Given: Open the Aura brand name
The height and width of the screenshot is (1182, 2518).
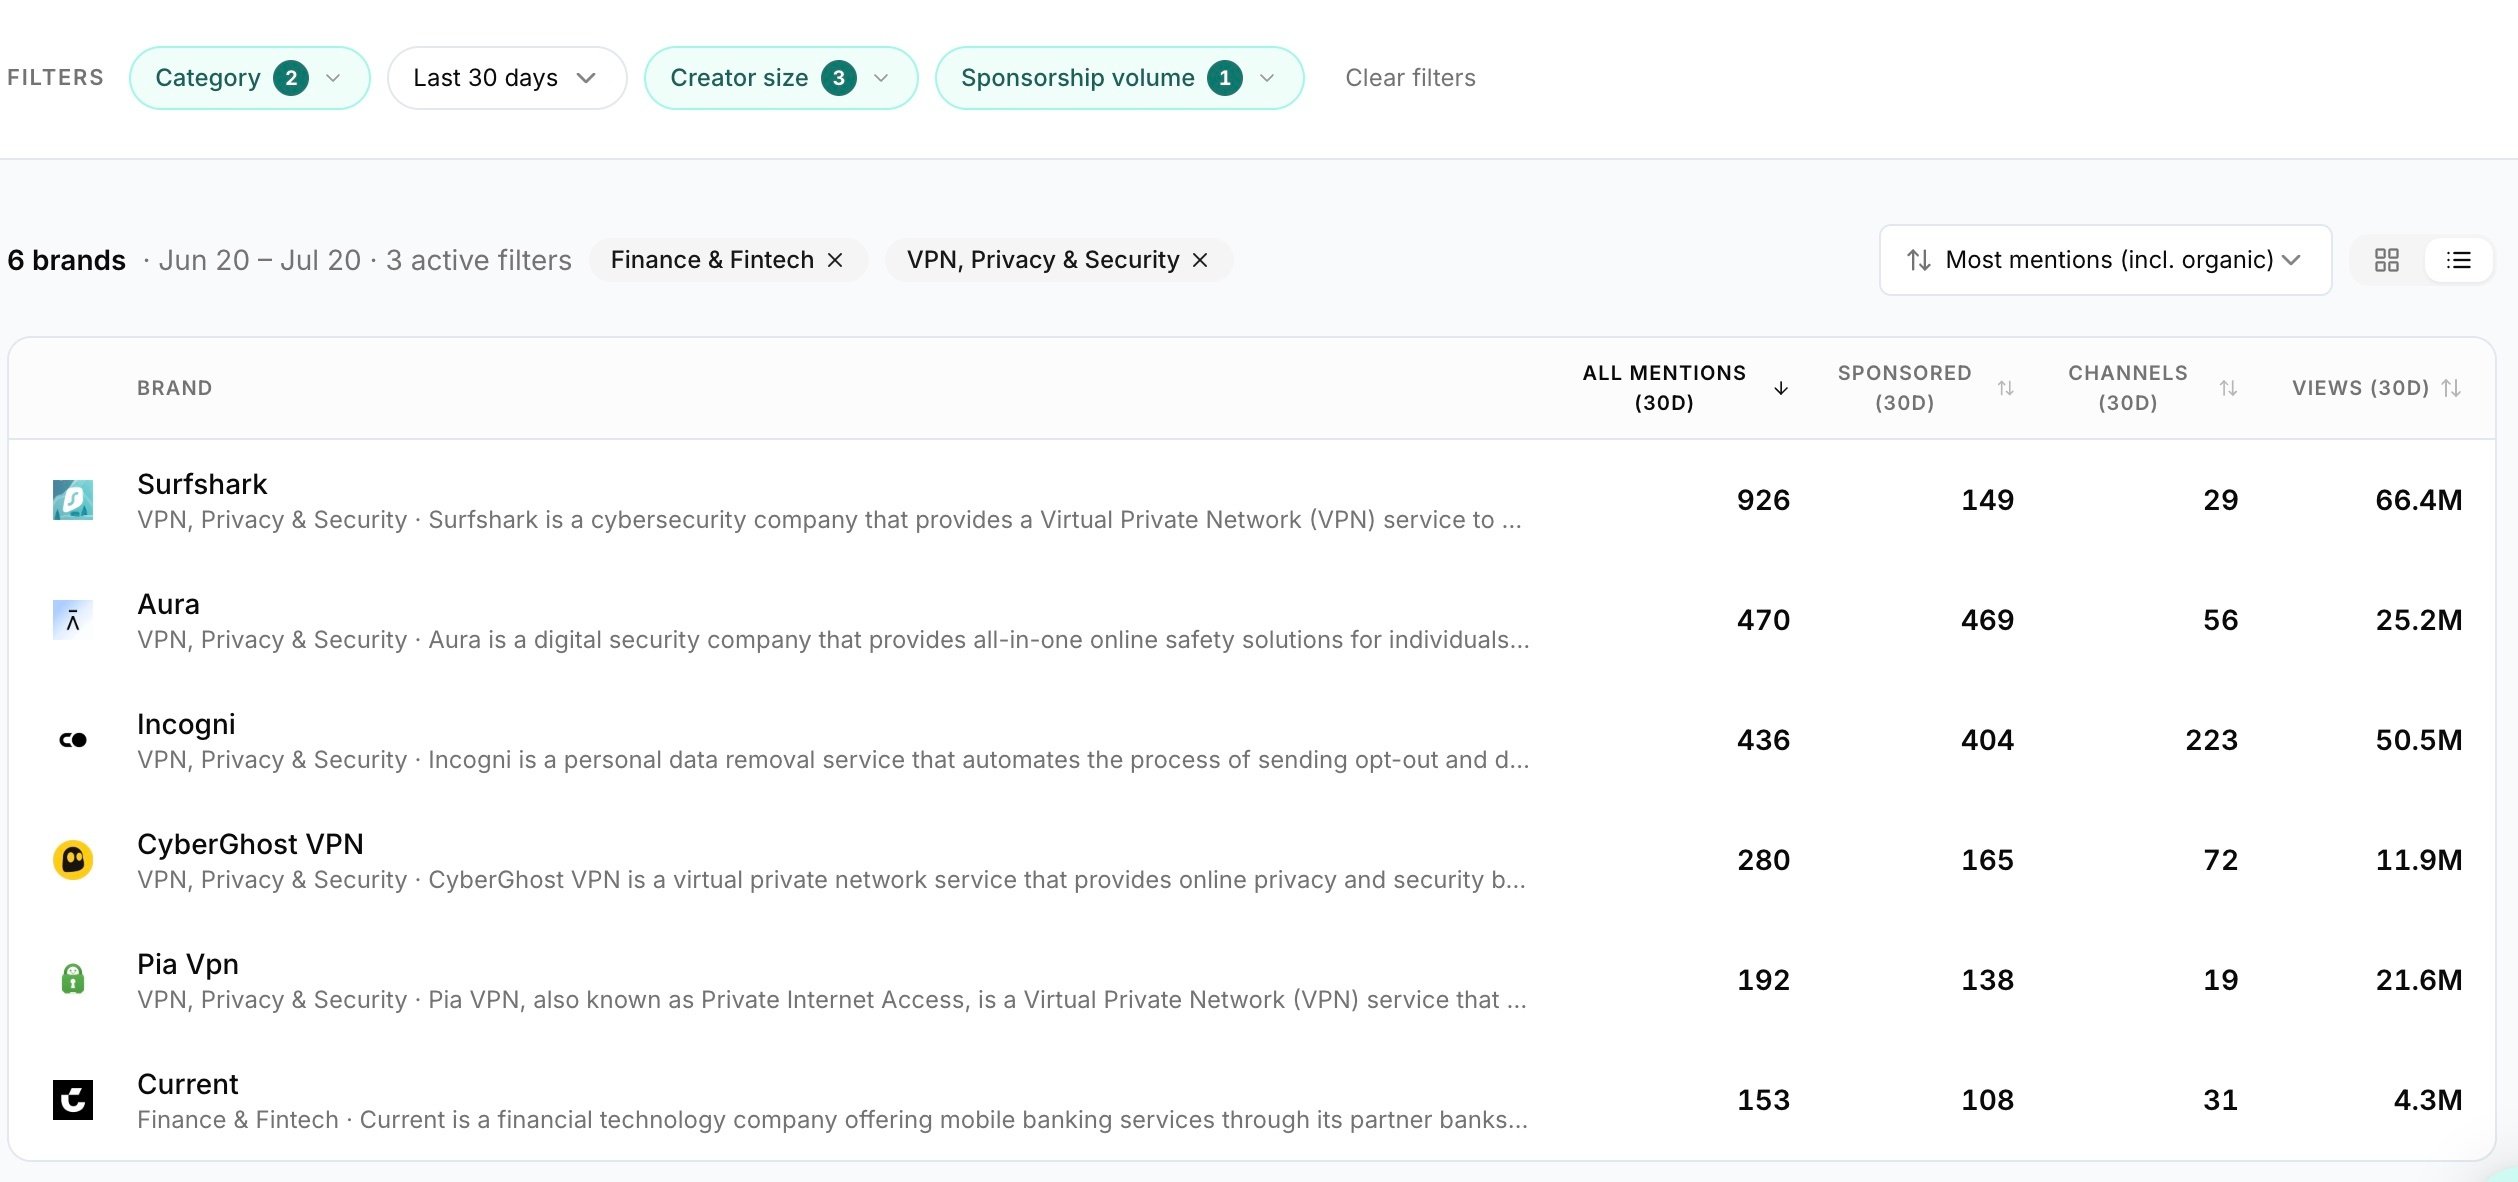Looking at the screenshot, I should pyautogui.click(x=168, y=604).
